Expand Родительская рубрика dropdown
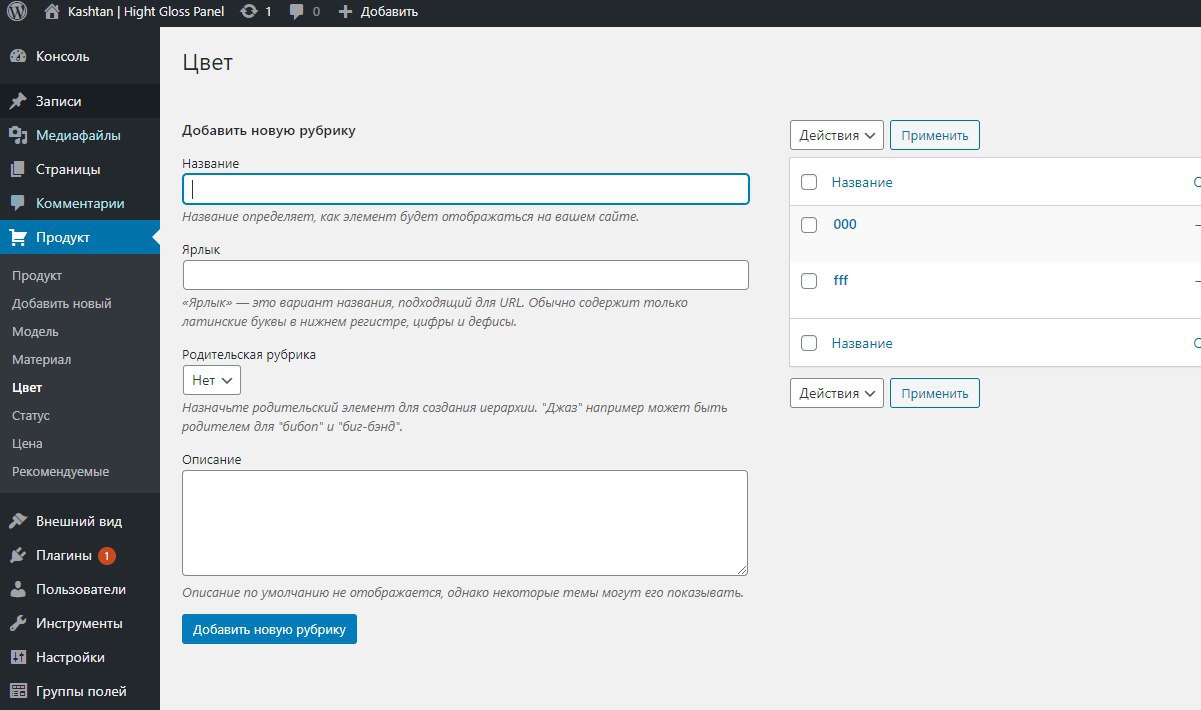1201x710 pixels. point(212,380)
